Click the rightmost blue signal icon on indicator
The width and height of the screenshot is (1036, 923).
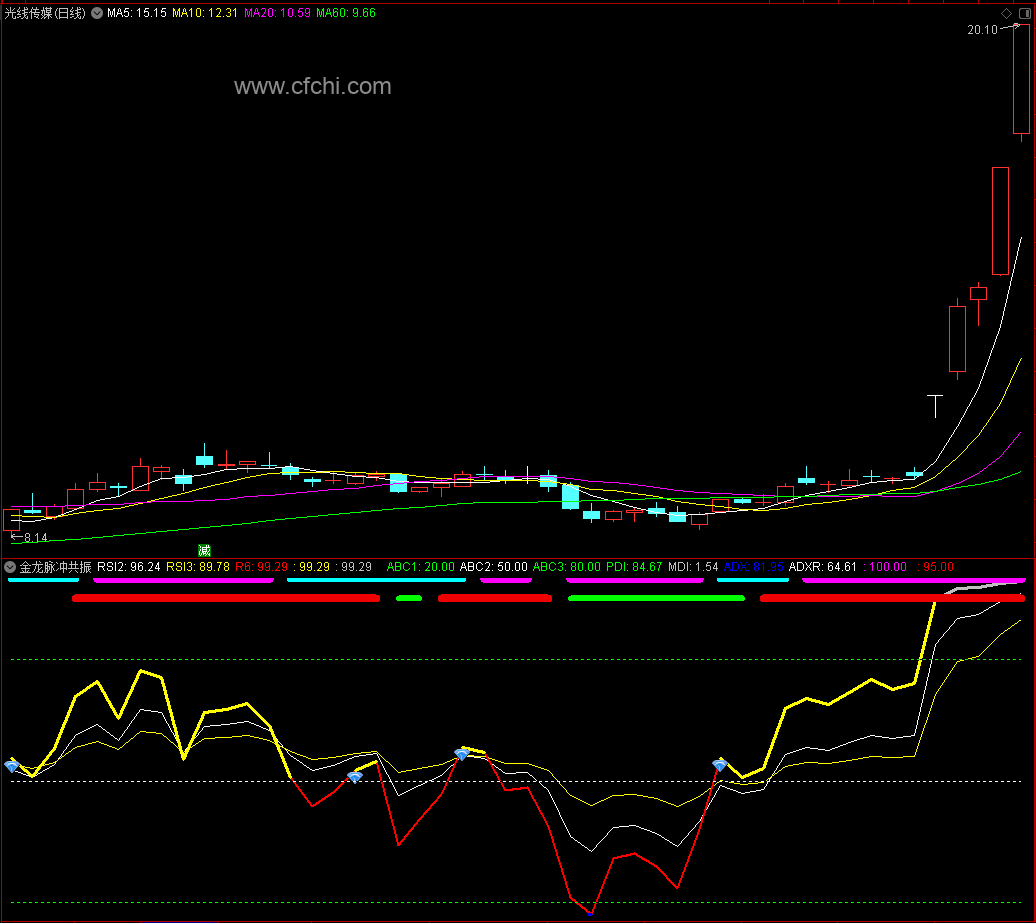720,765
